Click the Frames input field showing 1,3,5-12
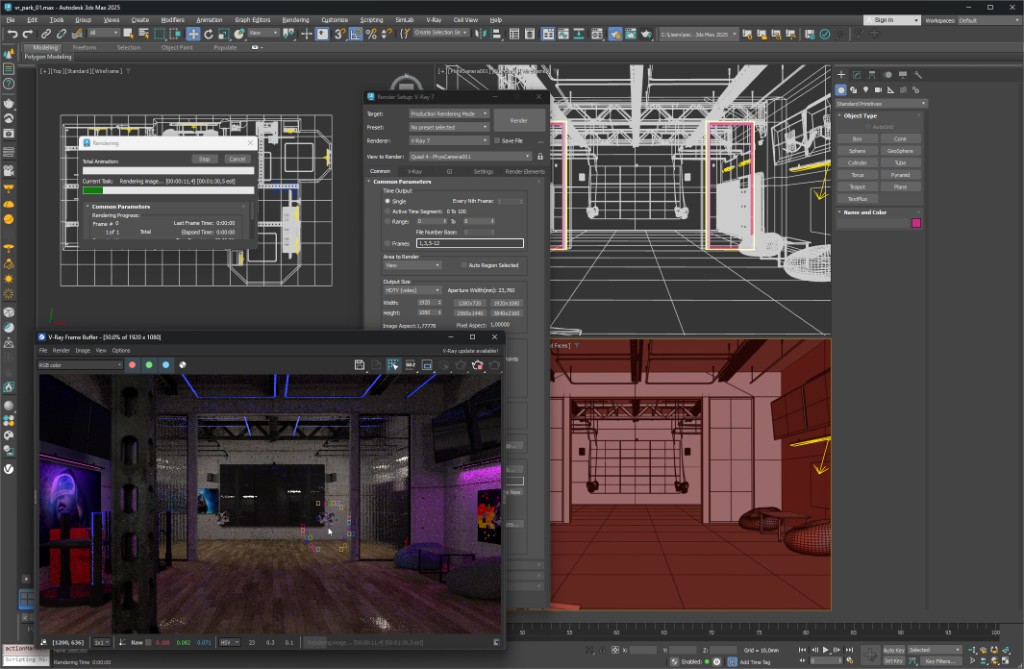The image size is (1024, 669). (471, 244)
